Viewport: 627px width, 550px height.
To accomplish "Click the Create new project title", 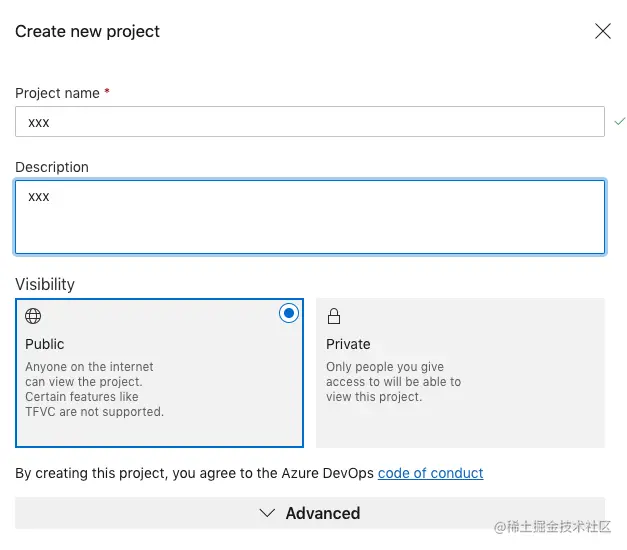I will [88, 31].
